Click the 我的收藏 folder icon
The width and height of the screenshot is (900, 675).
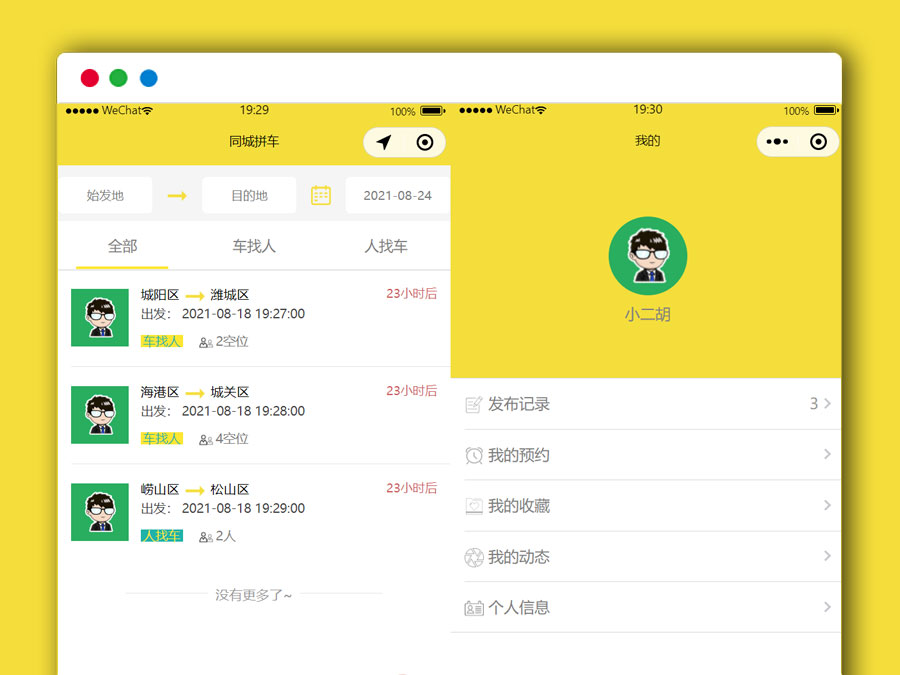(474, 506)
